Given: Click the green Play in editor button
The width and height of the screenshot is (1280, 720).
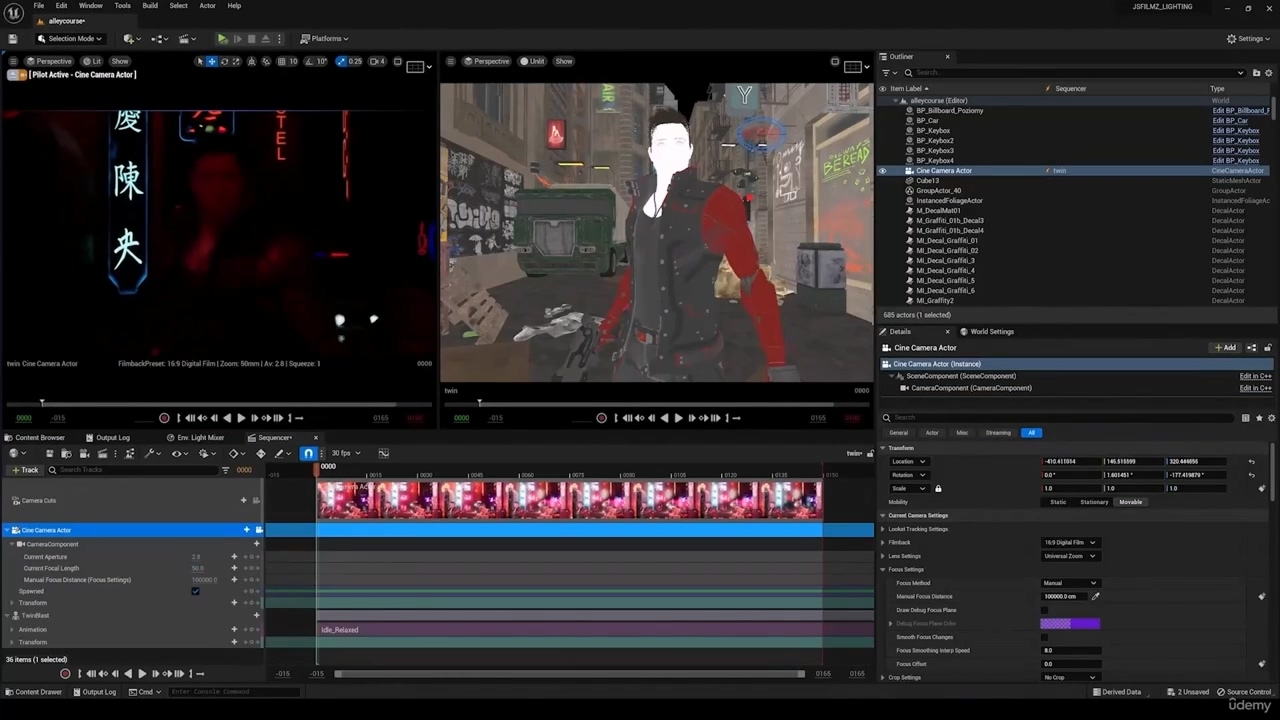Looking at the screenshot, I should click(222, 39).
